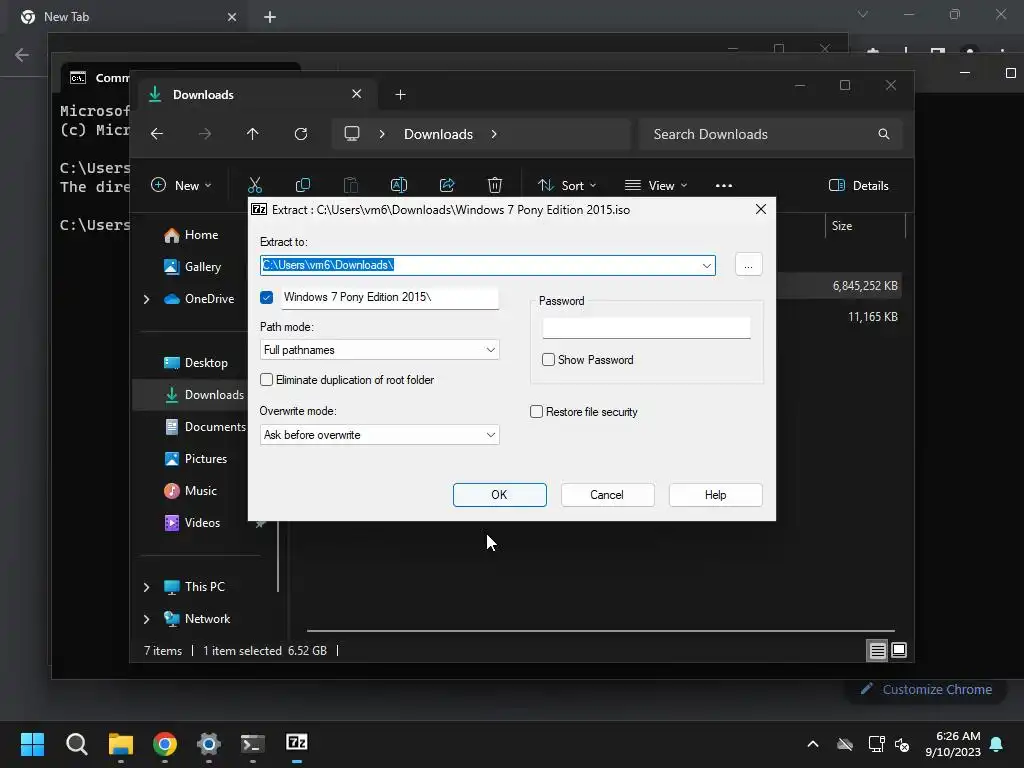The height and width of the screenshot is (768, 1024).
Task: Click the Copy icon in Explorer toolbar
Action: click(302, 185)
